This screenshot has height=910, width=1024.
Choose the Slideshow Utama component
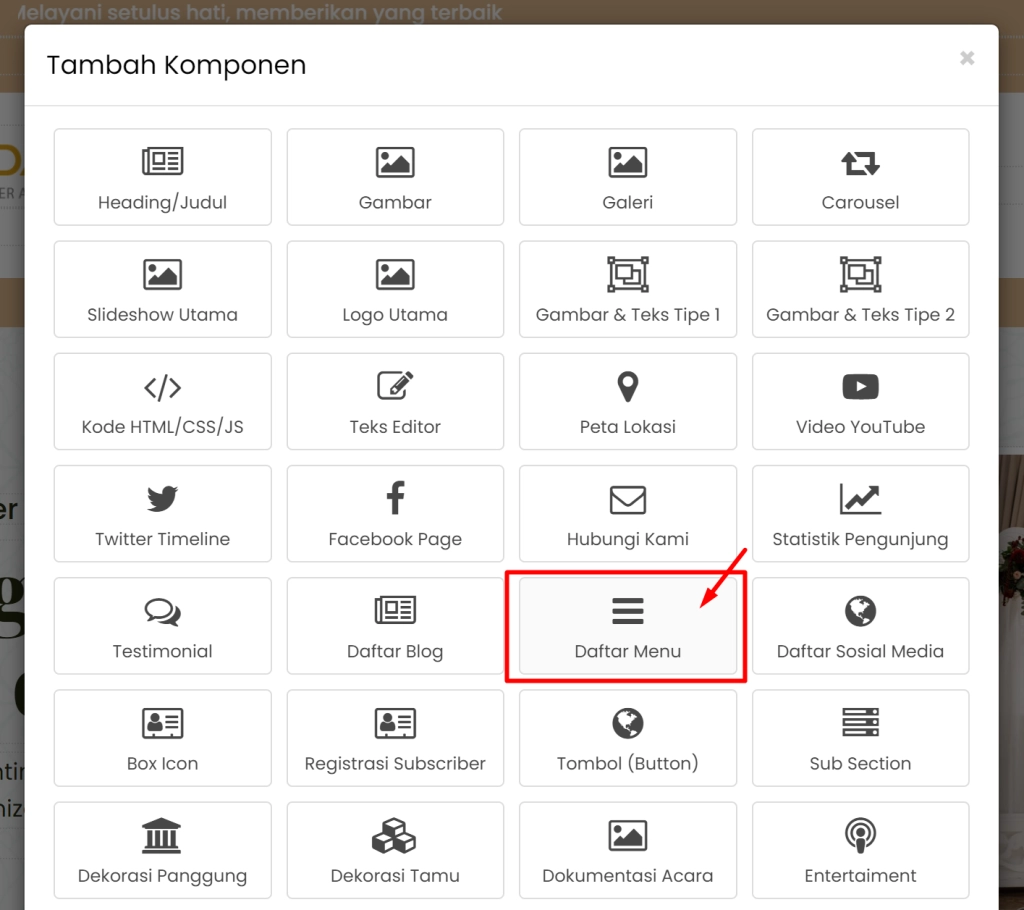pos(162,289)
